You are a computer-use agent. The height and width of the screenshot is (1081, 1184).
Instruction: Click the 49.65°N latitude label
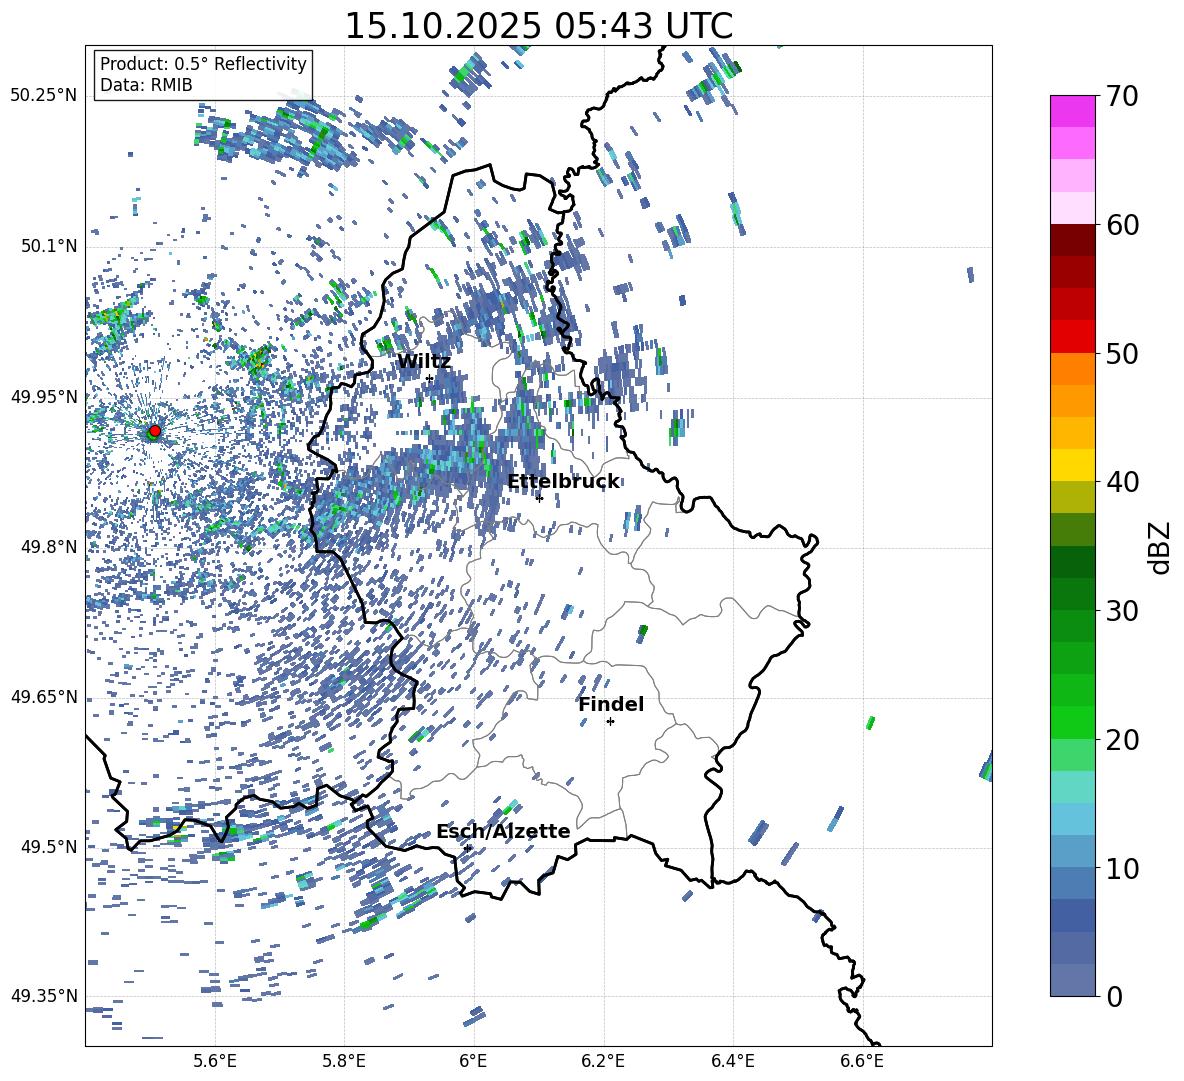tap(44, 696)
